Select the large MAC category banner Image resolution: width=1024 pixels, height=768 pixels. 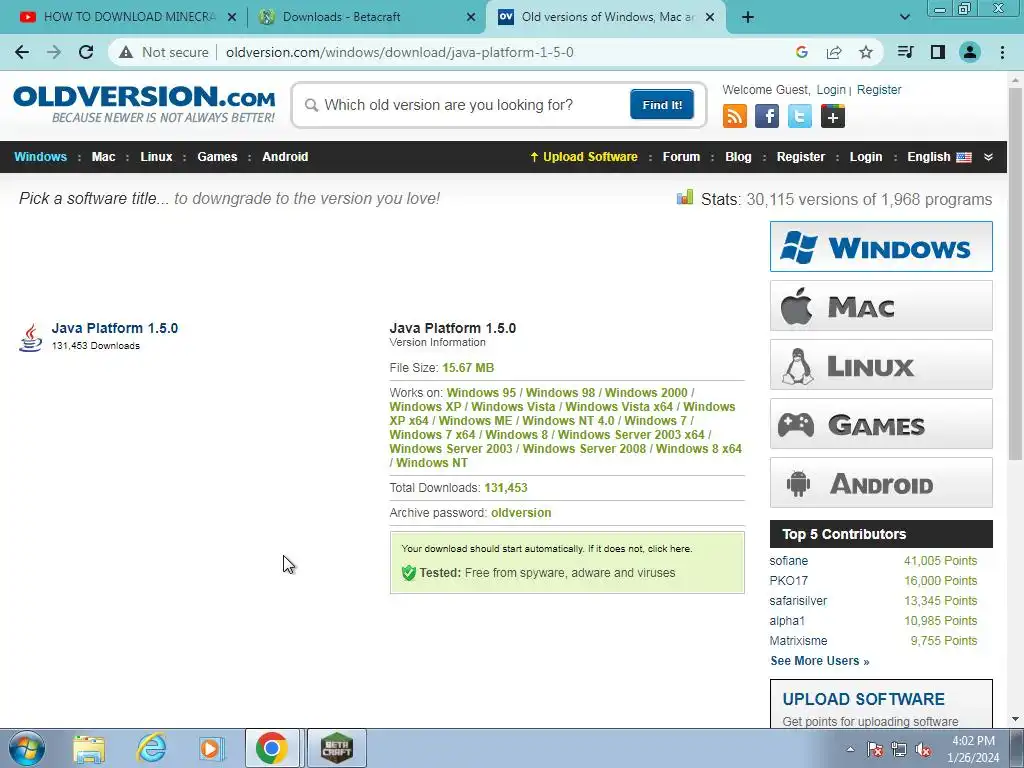[x=881, y=306]
